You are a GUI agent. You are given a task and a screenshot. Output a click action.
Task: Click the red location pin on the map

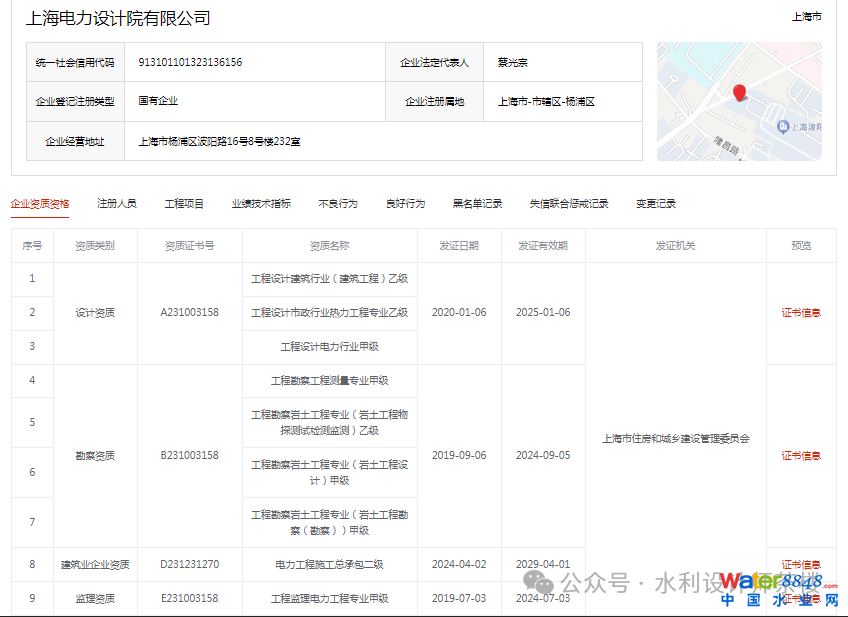(739, 93)
